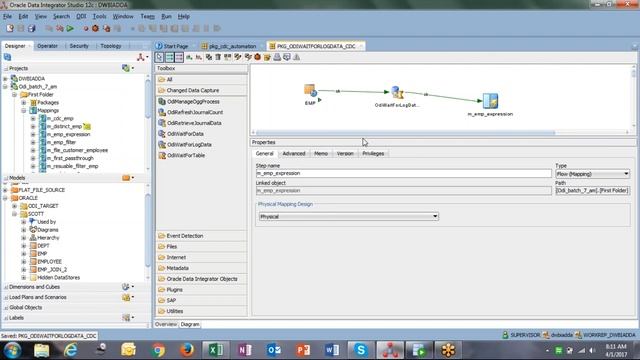
Task: Open the Models panel menu dropdown arrow
Action: [x=133, y=178]
